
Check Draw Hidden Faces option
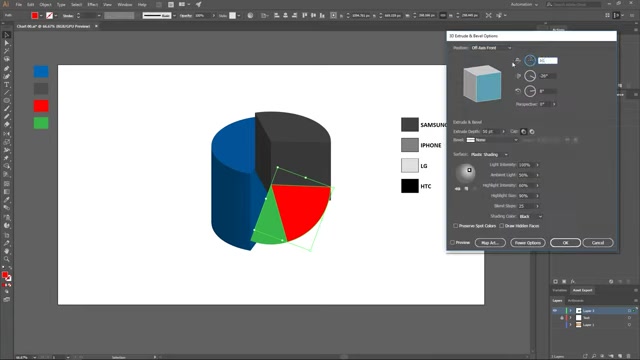coord(502,226)
